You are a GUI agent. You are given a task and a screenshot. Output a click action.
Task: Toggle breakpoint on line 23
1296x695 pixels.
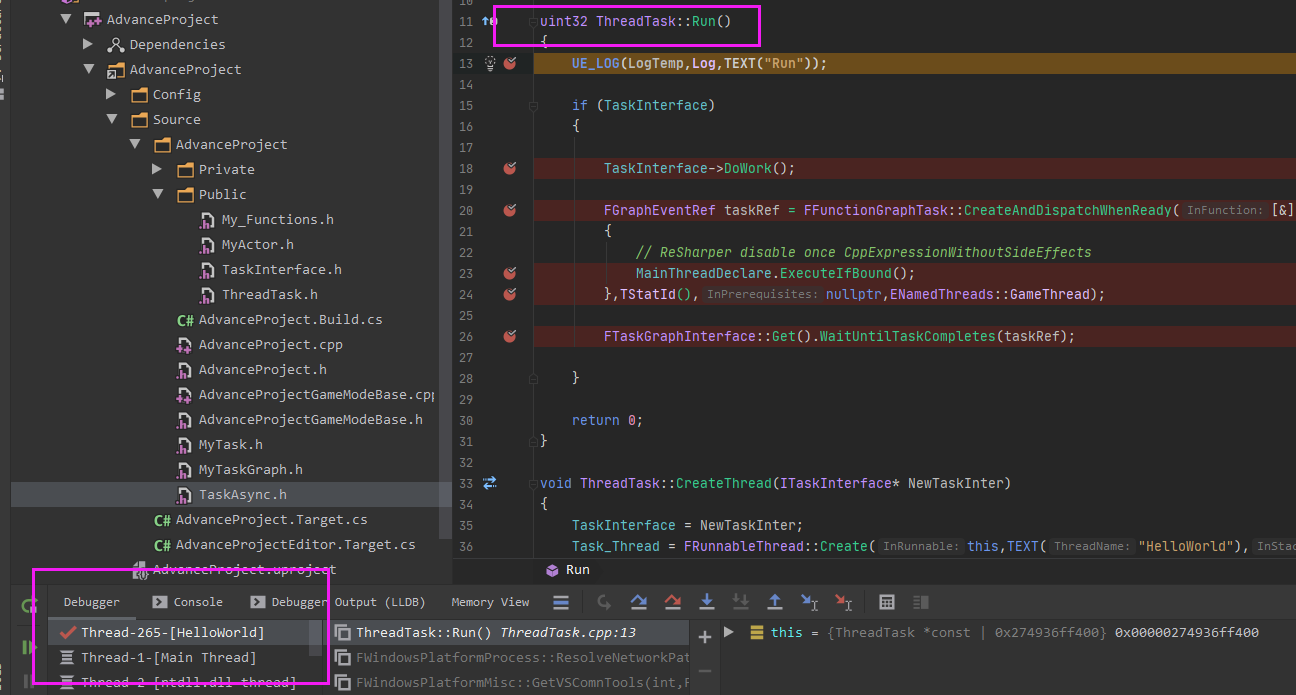pos(510,273)
